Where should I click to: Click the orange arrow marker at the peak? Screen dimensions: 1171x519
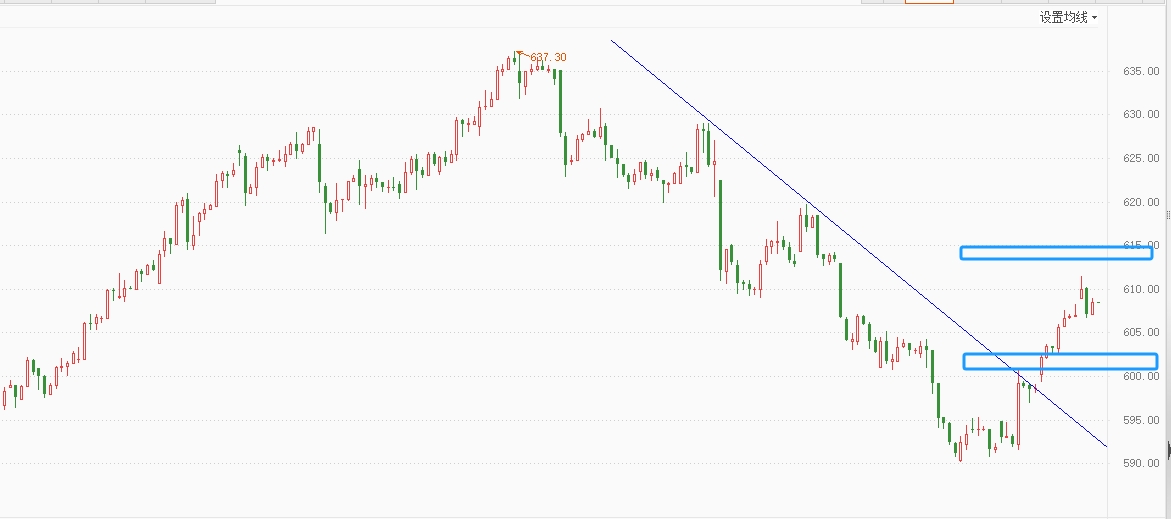tap(519, 54)
